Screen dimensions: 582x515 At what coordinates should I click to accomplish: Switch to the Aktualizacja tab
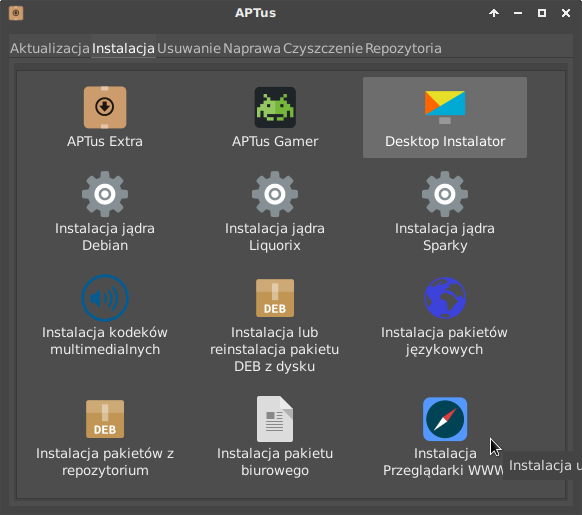50,48
